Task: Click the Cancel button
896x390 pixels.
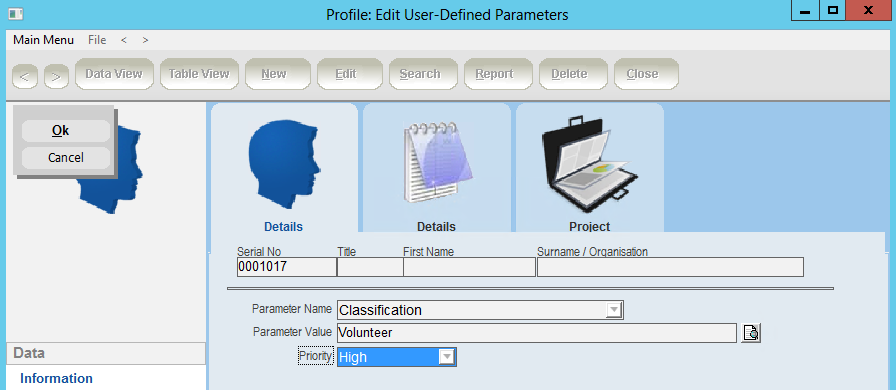Action: [x=66, y=158]
